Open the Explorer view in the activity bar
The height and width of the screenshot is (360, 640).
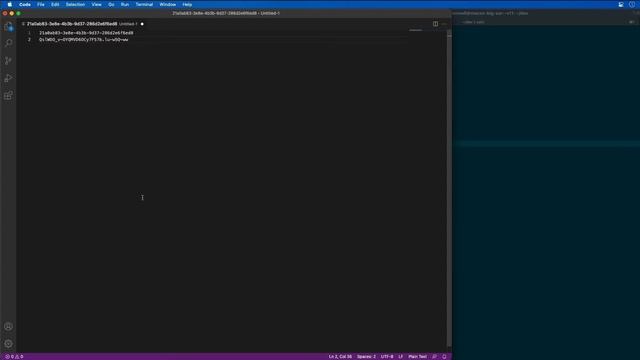pyautogui.click(x=8, y=27)
